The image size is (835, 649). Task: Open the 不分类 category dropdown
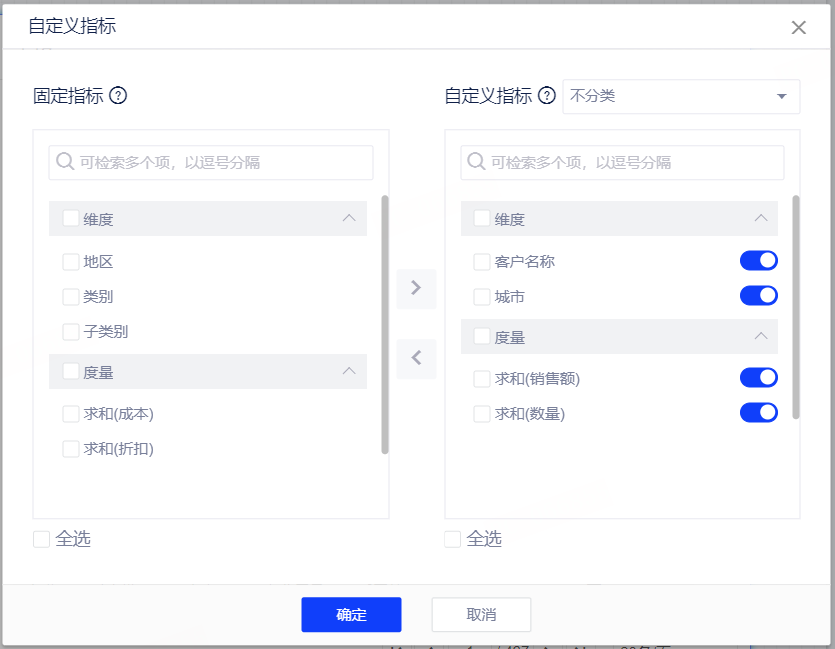click(680, 97)
